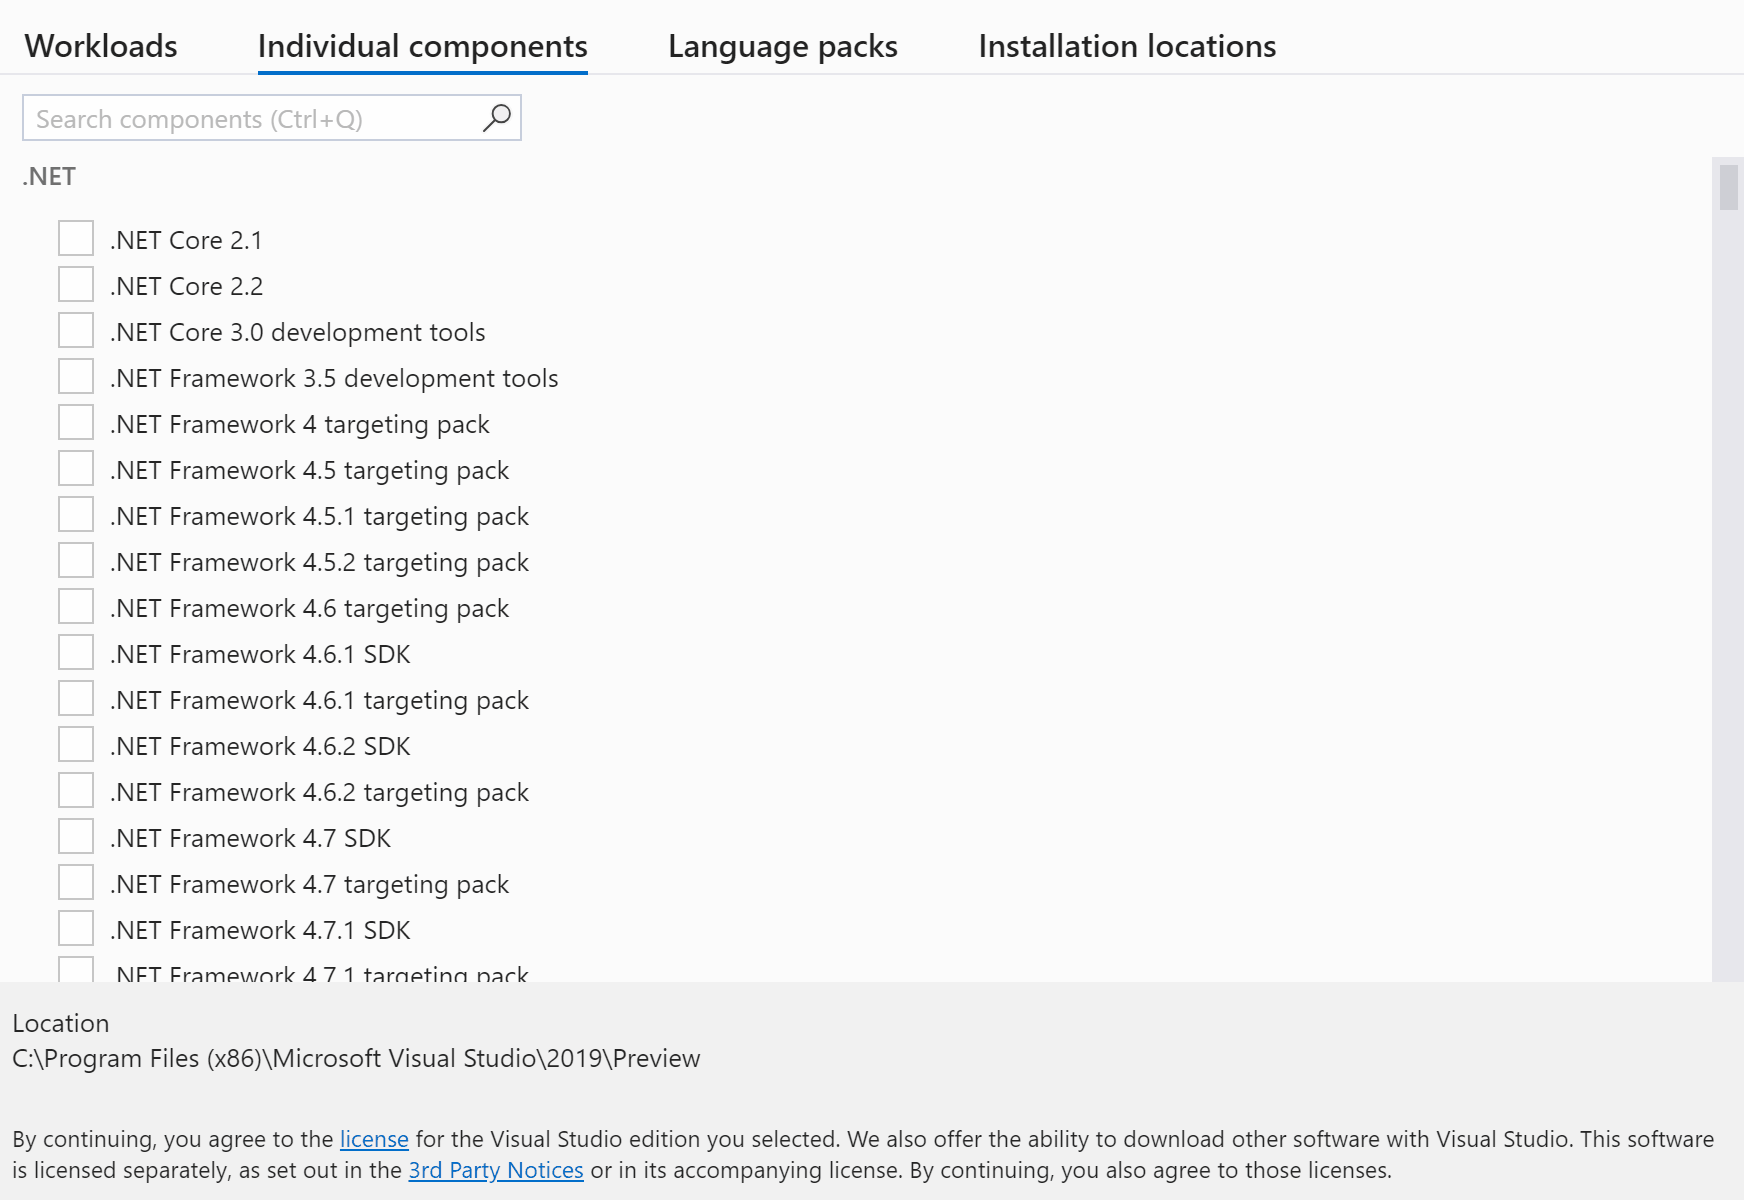The width and height of the screenshot is (1744, 1200).
Task: Click the search magnifier icon
Action: pyautogui.click(x=497, y=117)
